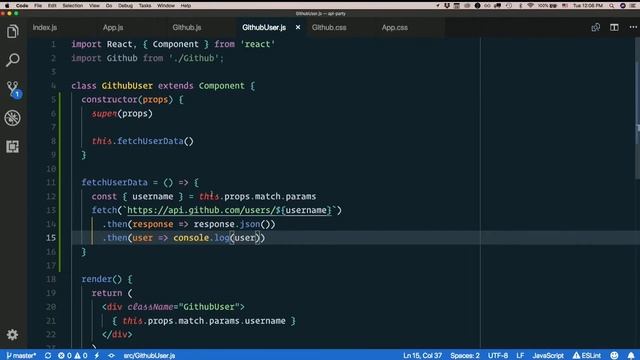Image resolution: width=640 pixels, height=360 pixels.
Task: Click line number 15 in gutter
Action: coord(51,238)
